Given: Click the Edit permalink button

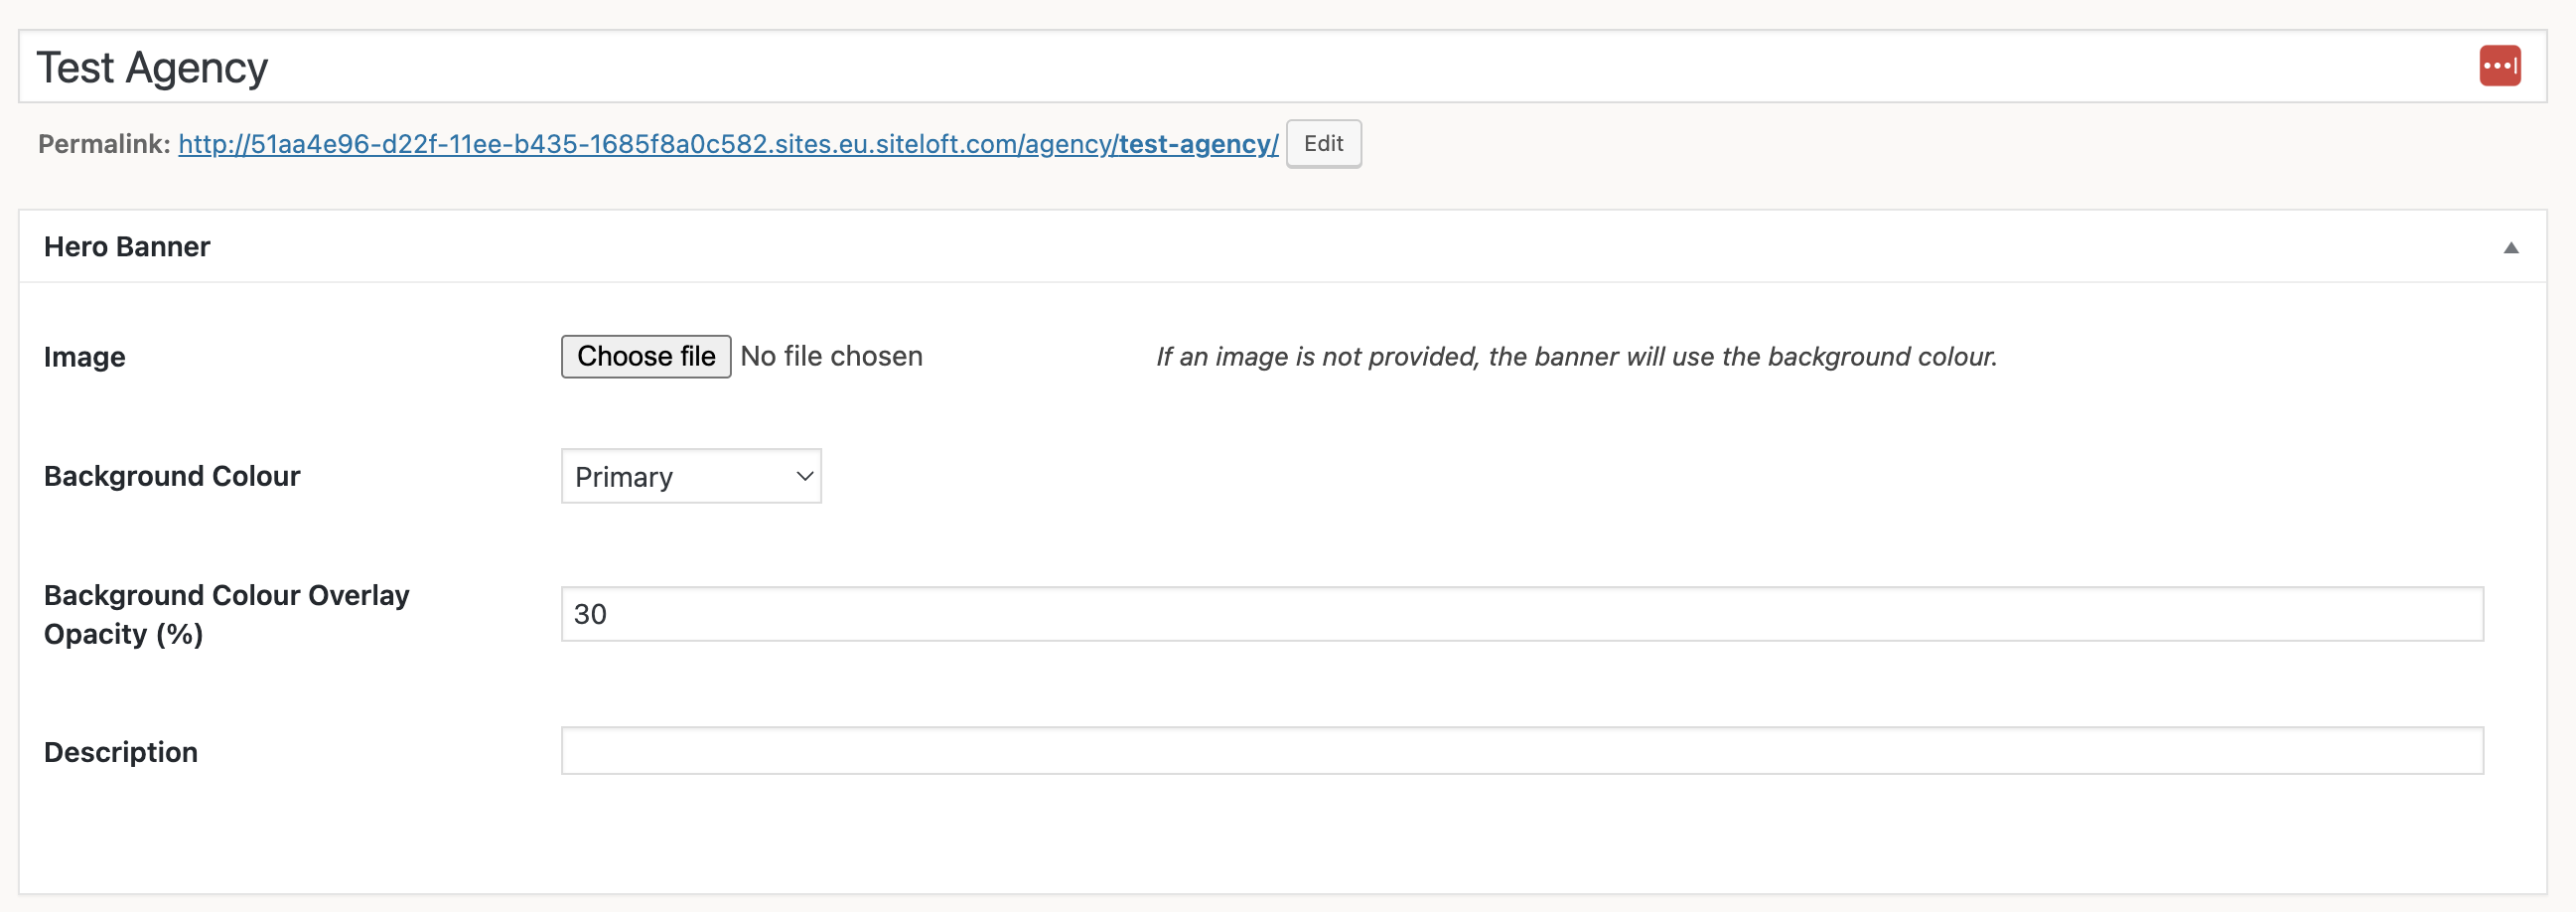Looking at the screenshot, I should tap(1322, 144).
